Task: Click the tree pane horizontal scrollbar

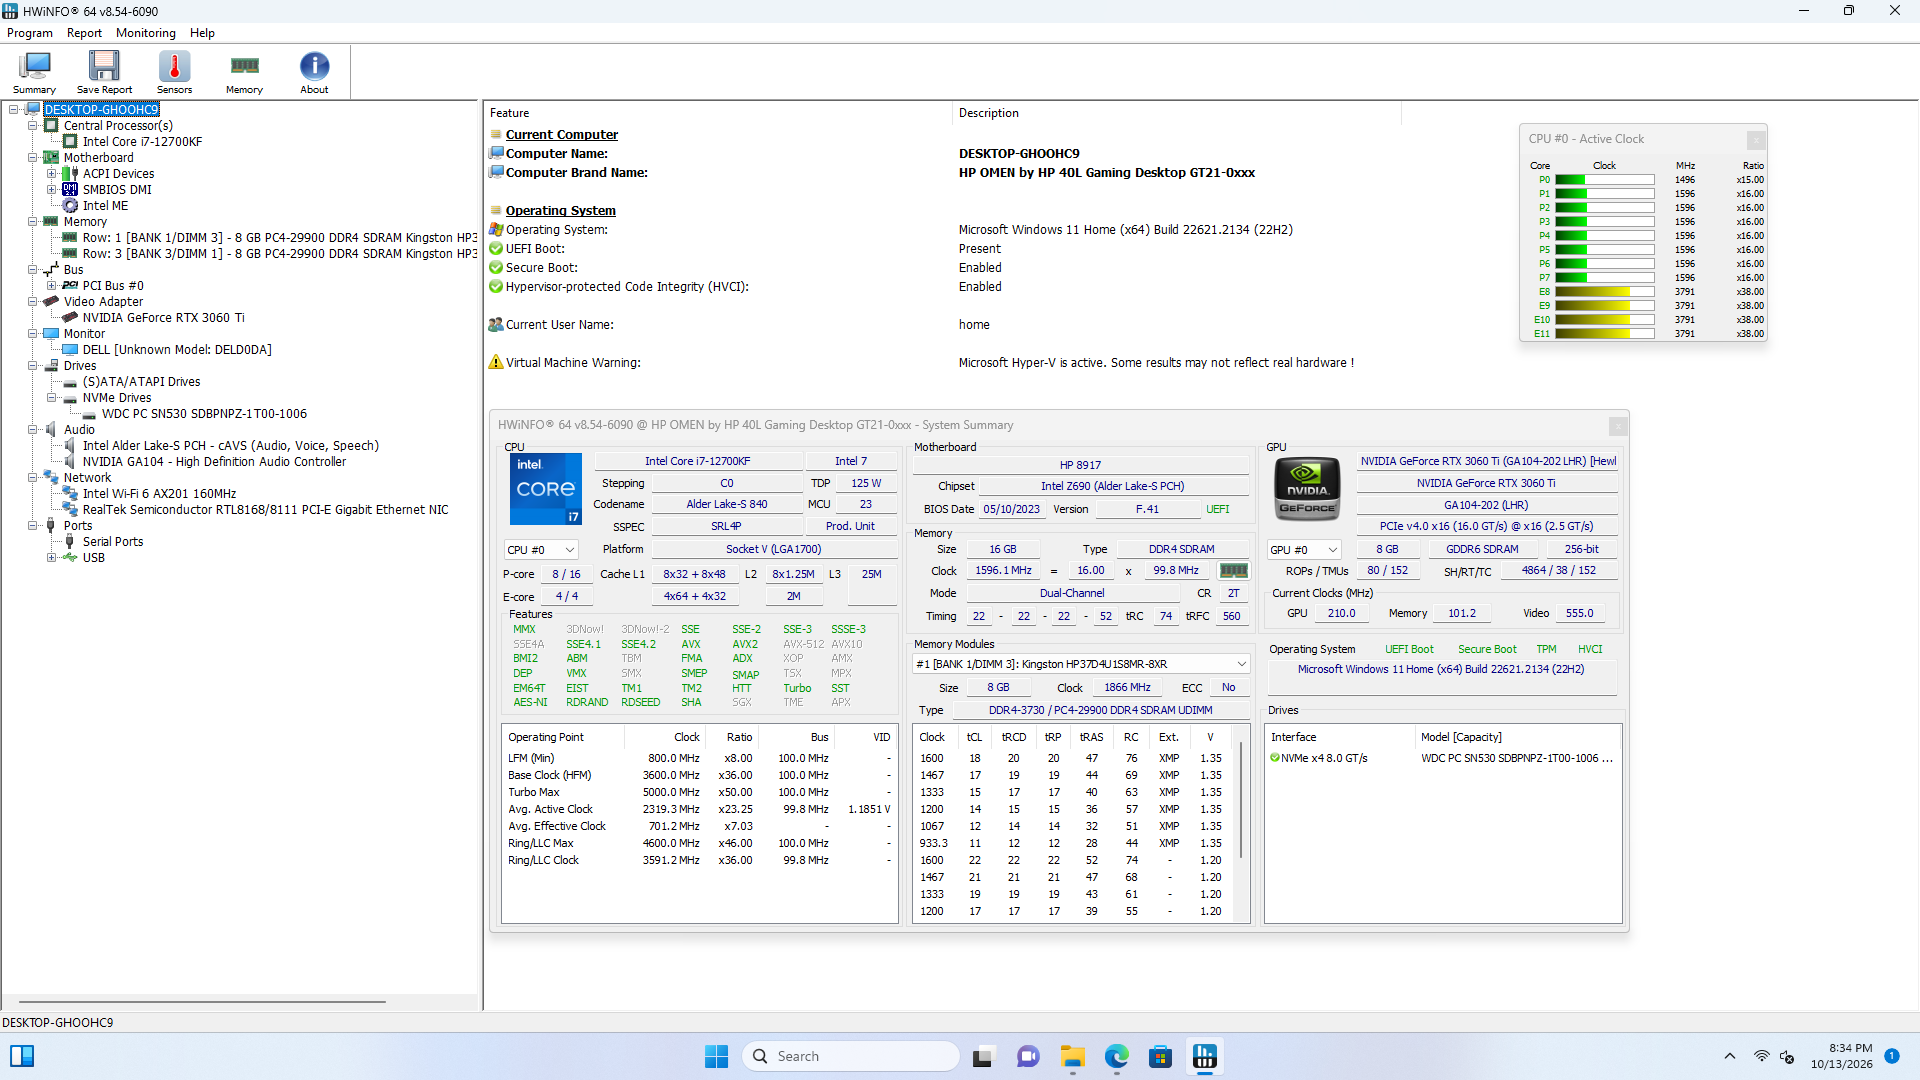Action: 202,1001
